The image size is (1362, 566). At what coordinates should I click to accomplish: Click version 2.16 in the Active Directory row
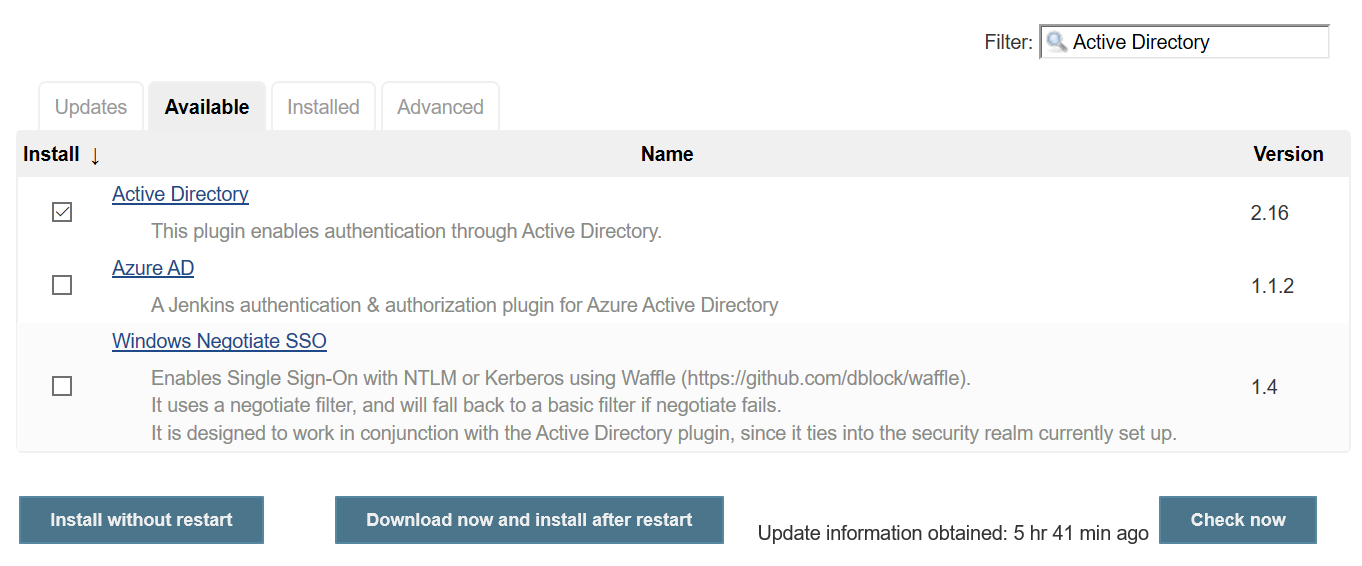click(1269, 213)
